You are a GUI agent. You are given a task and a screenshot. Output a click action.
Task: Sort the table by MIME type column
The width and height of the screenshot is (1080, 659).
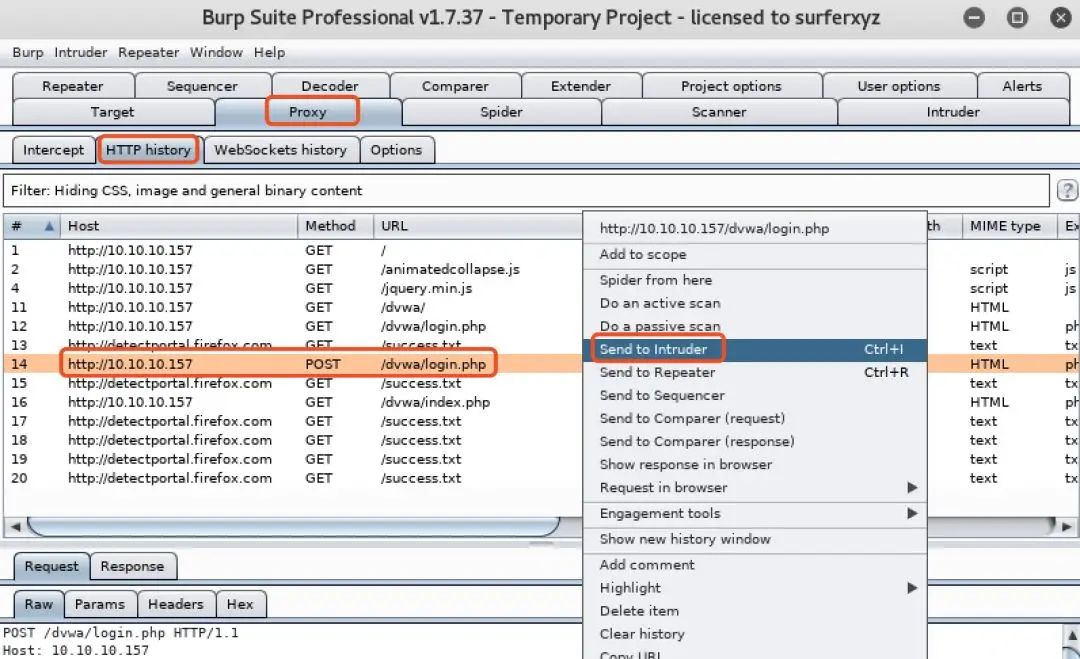click(1009, 226)
